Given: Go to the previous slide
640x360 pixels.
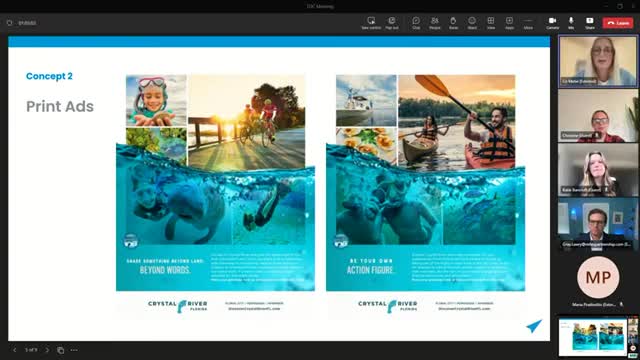Looking at the screenshot, I should click(x=15, y=350).
